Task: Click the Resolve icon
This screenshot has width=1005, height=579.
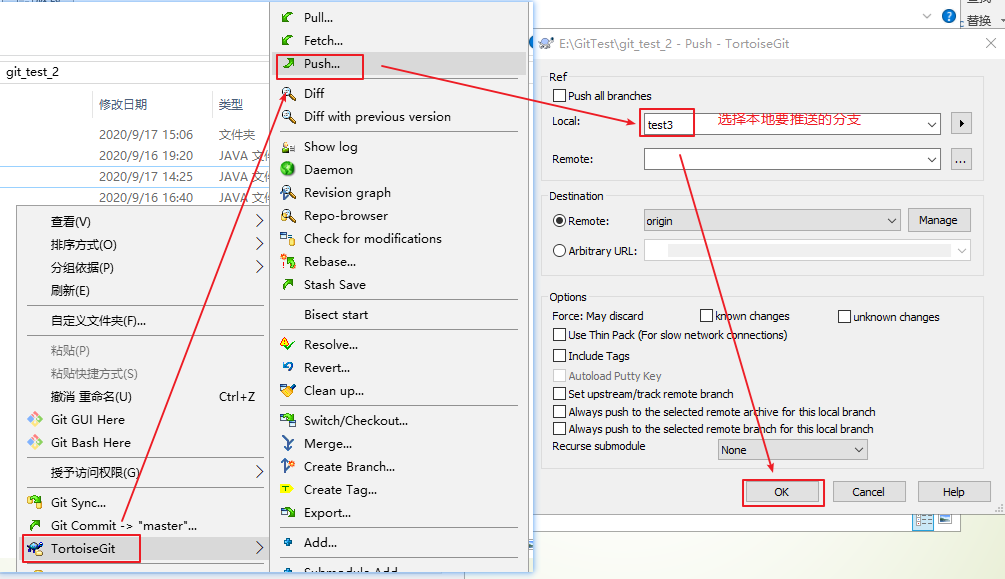Action: 288,344
